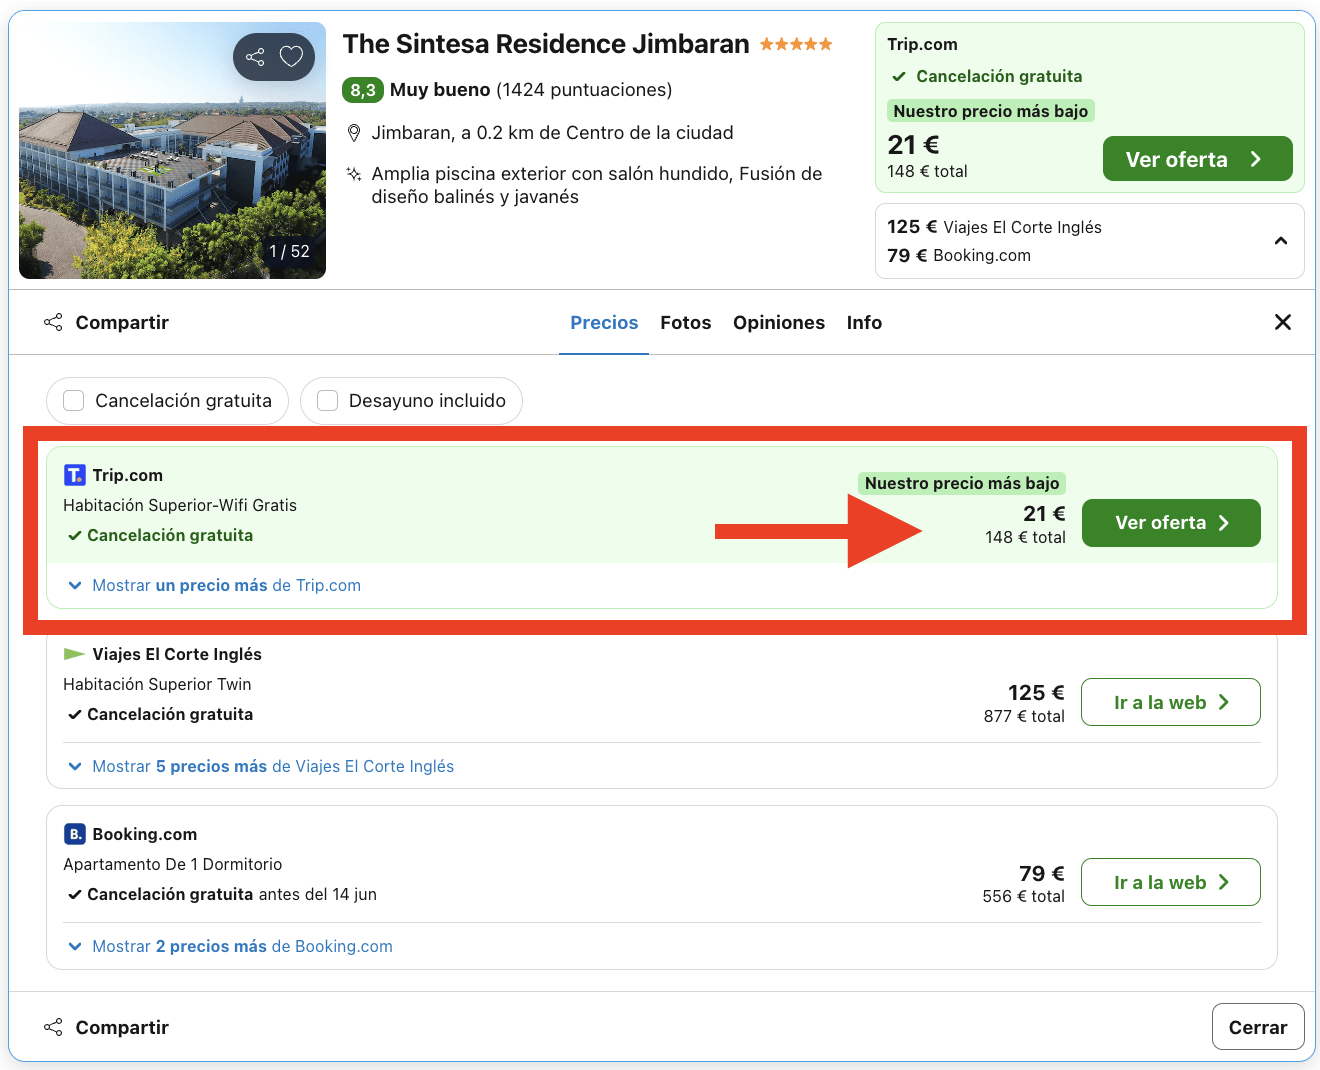Viewport: 1320px width, 1070px height.
Task: Click the share icon in the bottom Compartir
Action: (53, 1027)
